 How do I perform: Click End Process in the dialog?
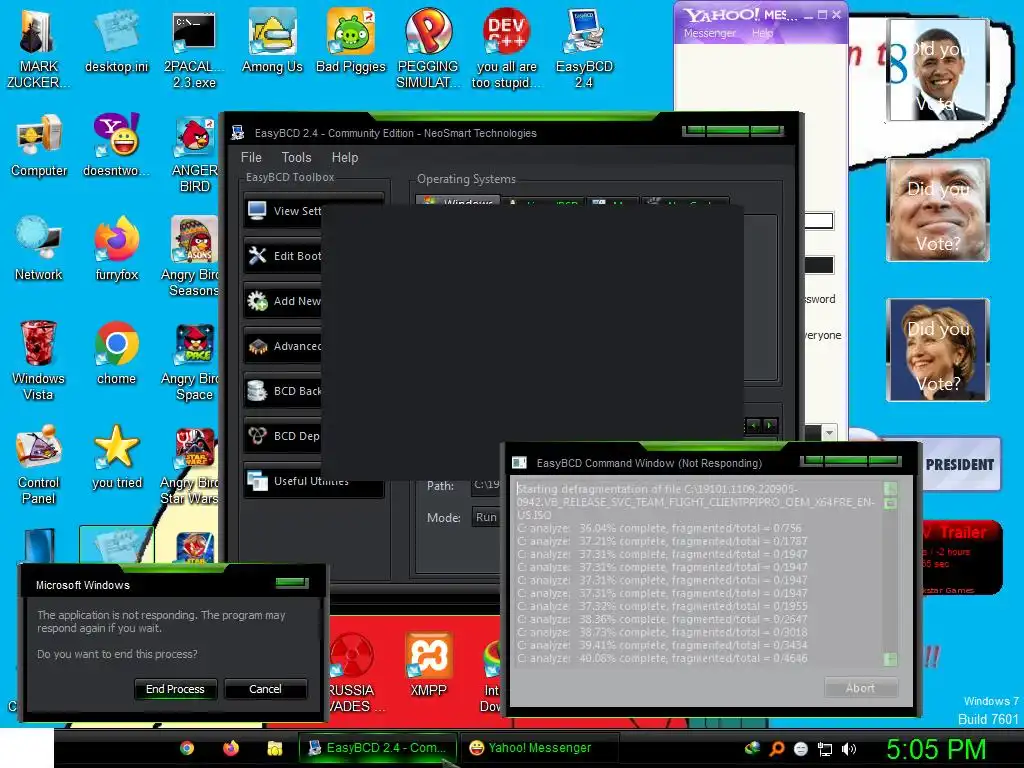175,689
